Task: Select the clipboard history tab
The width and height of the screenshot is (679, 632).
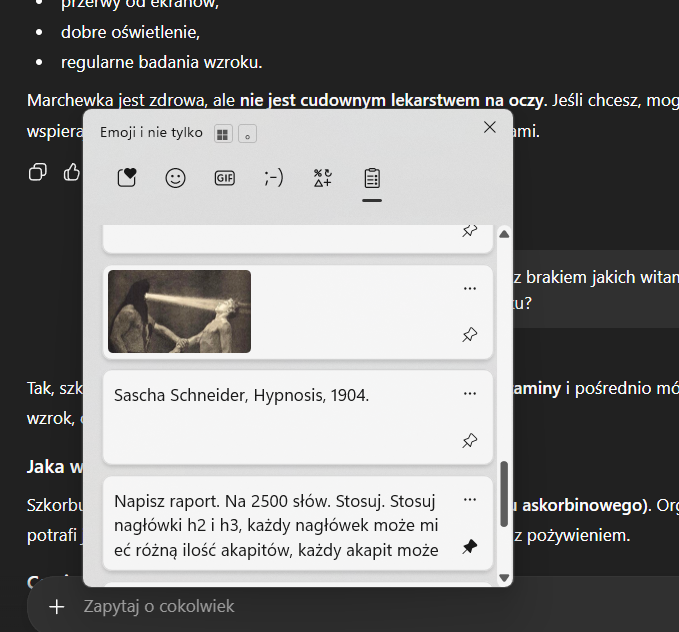Action: tap(371, 178)
